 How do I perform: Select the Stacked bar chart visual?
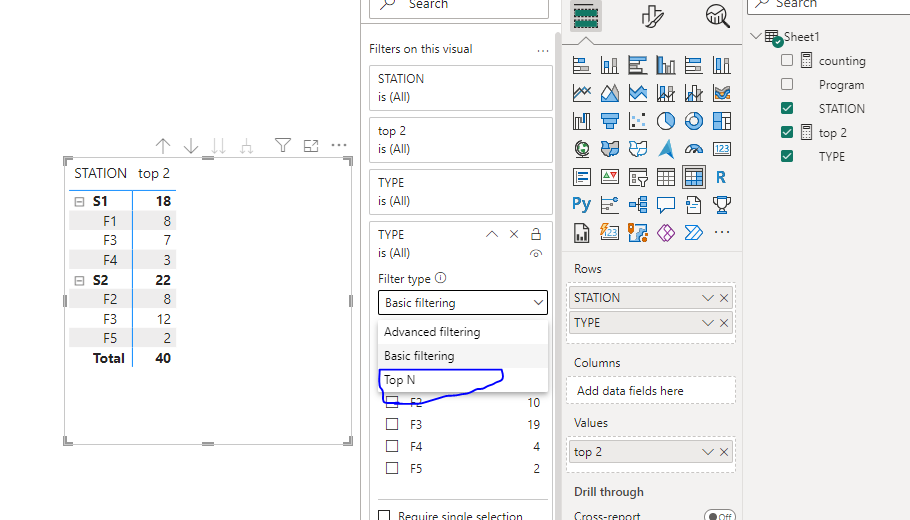tap(582, 65)
